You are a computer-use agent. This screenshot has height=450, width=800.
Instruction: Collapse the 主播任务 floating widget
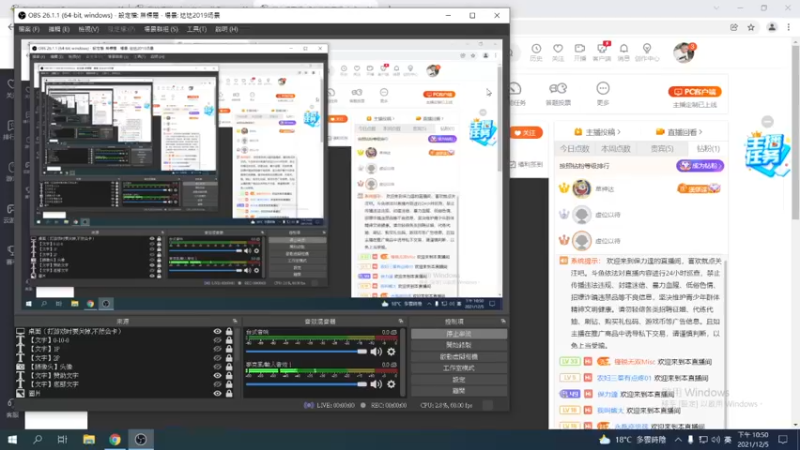[x=767, y=121]
